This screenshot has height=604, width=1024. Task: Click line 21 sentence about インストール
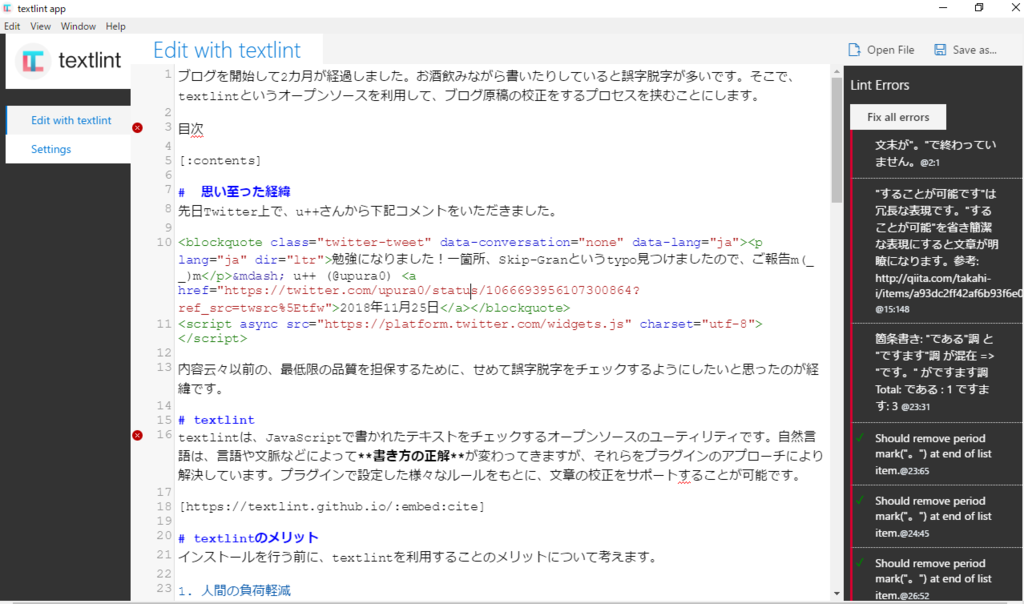tap(417, 557)
